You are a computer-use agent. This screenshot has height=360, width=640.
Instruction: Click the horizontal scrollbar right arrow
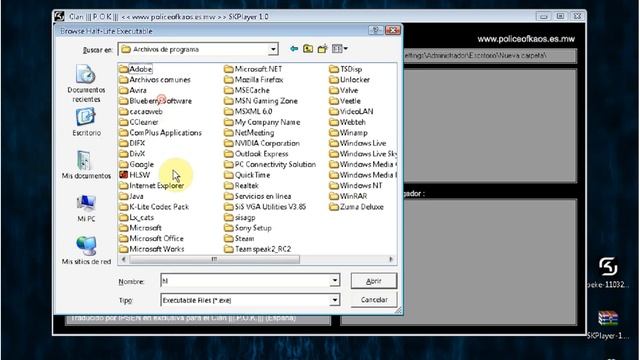point(391,259)
